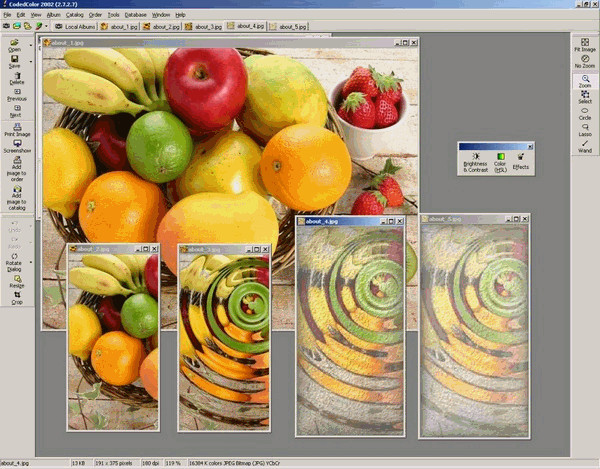Open Brightness & Contrast in floating palette
The image size is (600, 469).
(476, 163)
